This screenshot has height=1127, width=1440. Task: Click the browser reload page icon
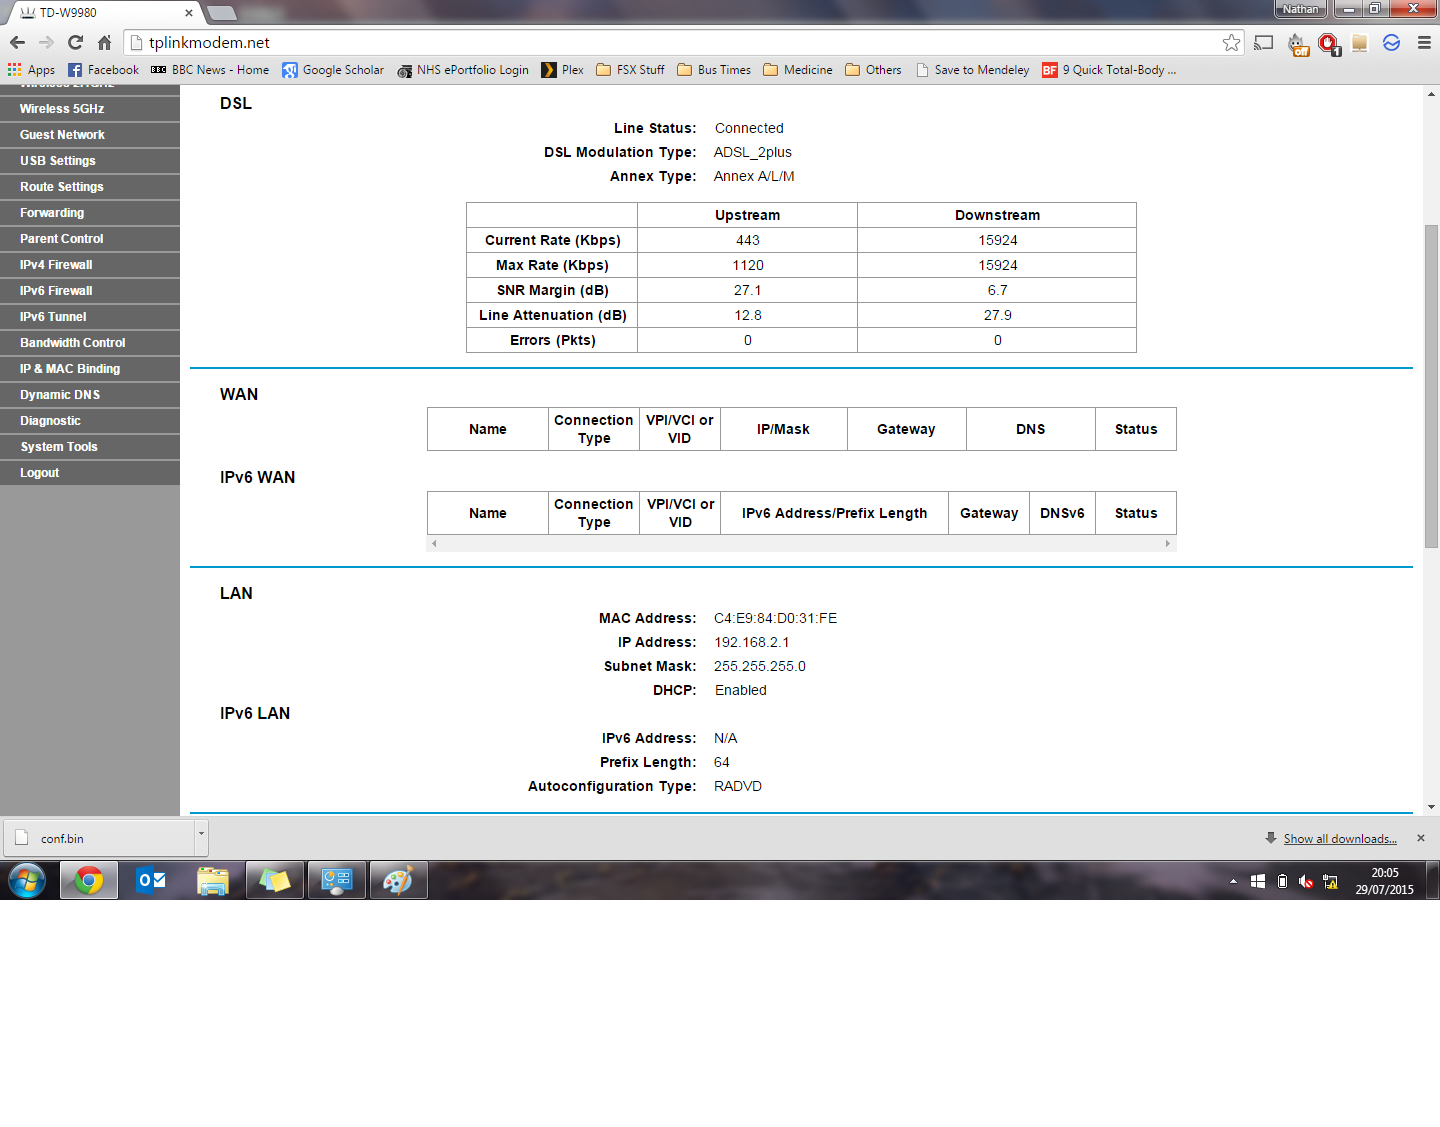[75, 42]
